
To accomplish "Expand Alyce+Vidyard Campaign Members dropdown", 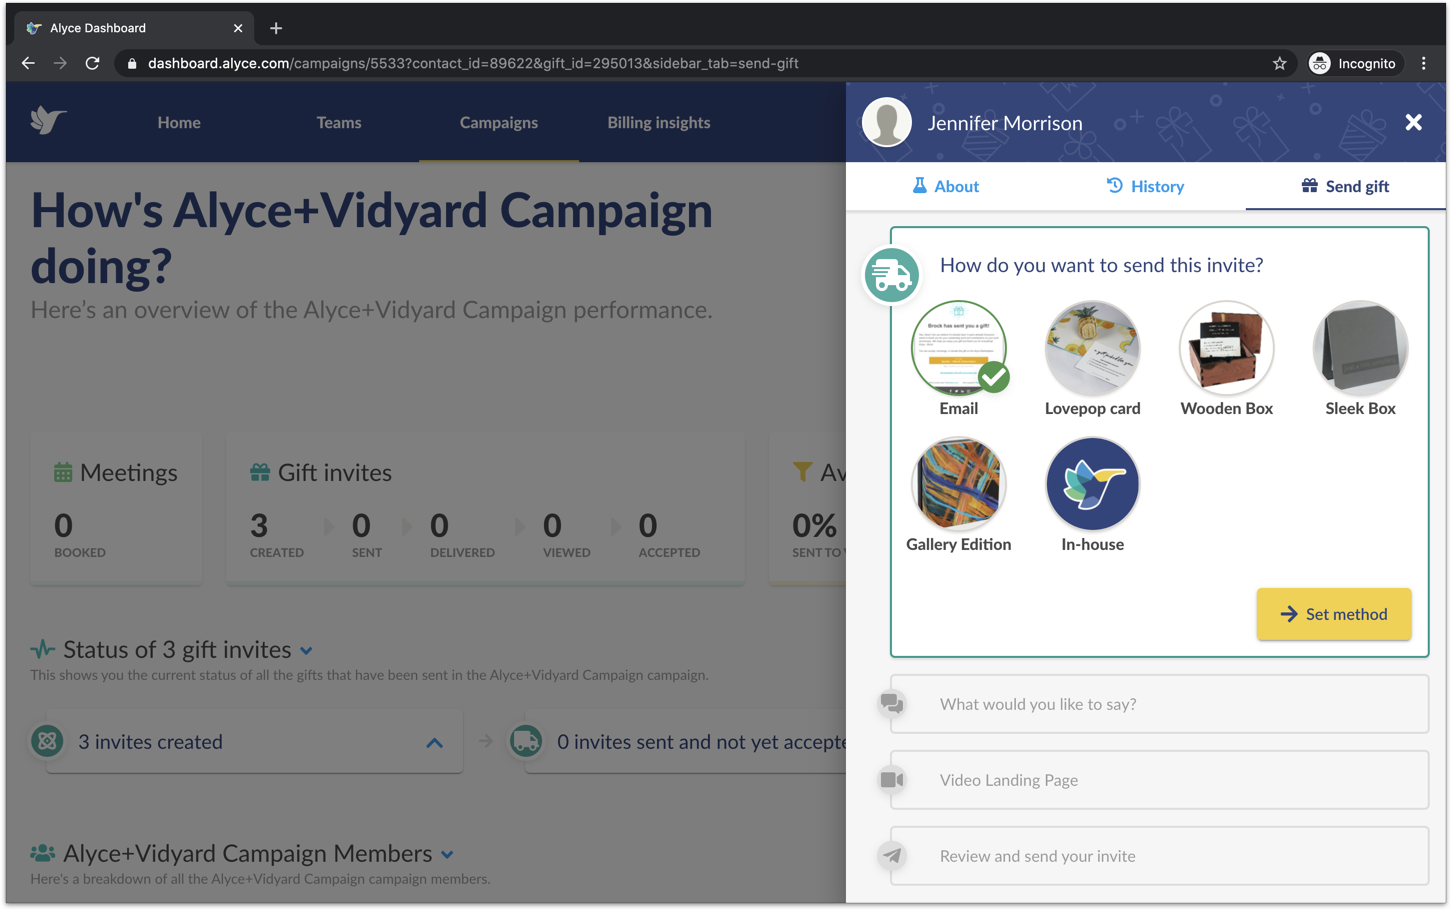I will tap(447, 855).
